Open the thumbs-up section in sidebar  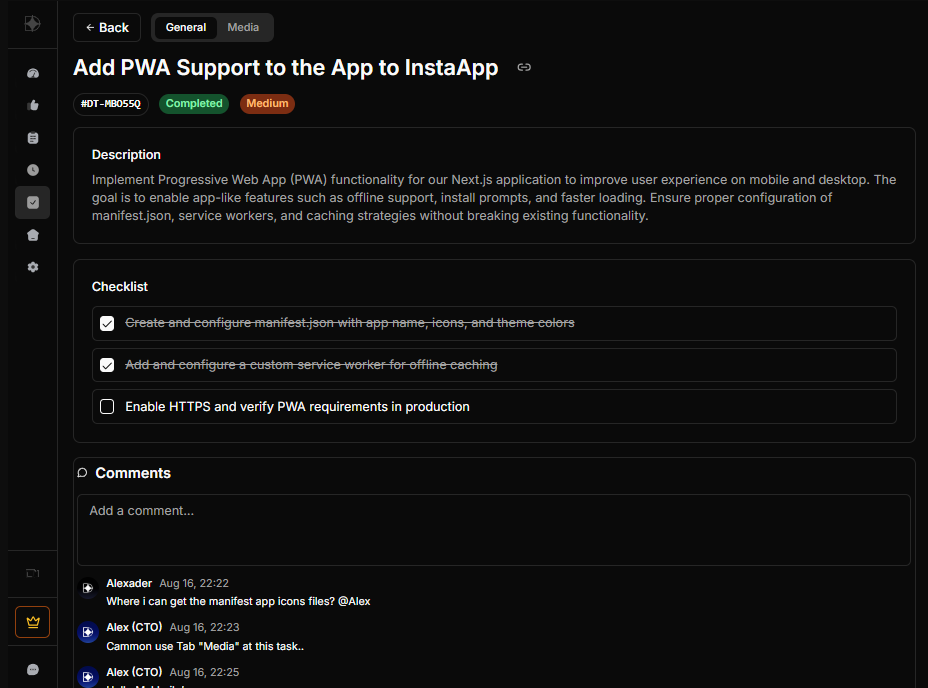click(x=33, y=105)
